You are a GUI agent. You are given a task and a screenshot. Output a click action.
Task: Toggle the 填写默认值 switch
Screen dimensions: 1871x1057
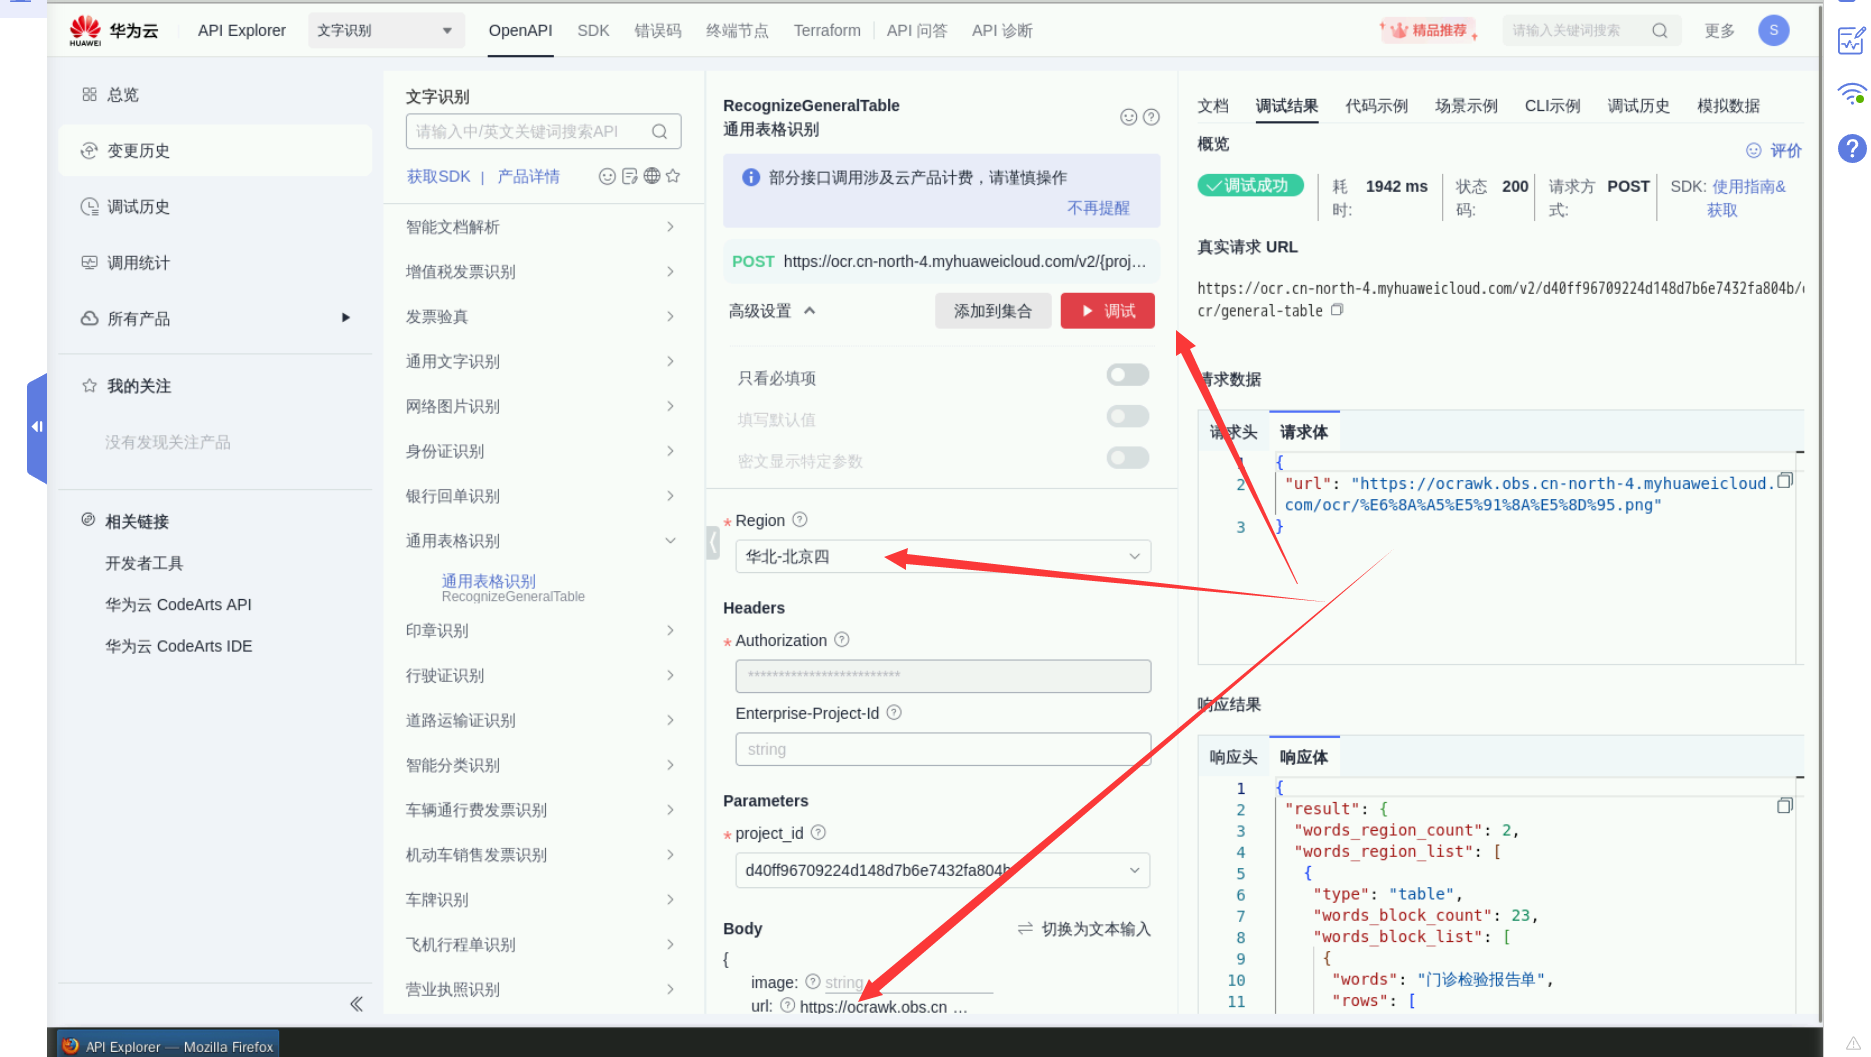1127,416
